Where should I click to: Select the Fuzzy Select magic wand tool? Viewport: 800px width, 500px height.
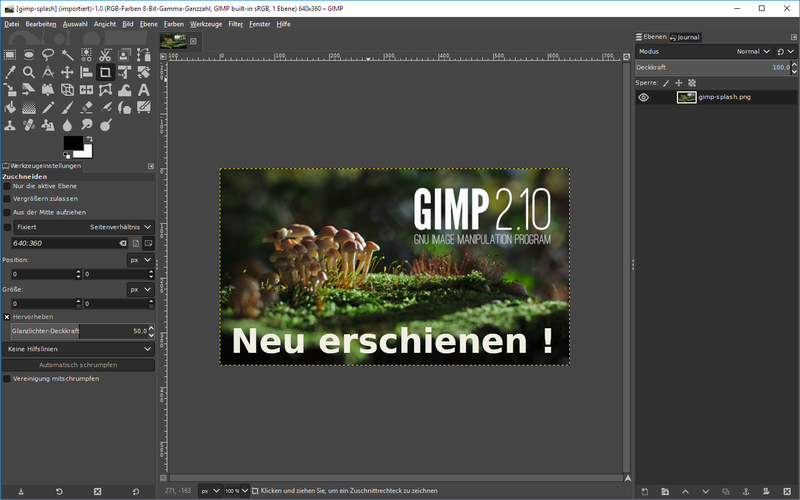(x=67, y=55)
